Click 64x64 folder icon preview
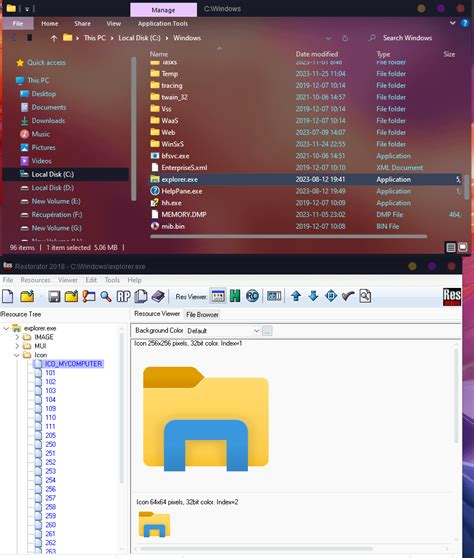Image resolution: width=474 pixels, height=558 pixels. pyautogui.click(x=154, y=524)
